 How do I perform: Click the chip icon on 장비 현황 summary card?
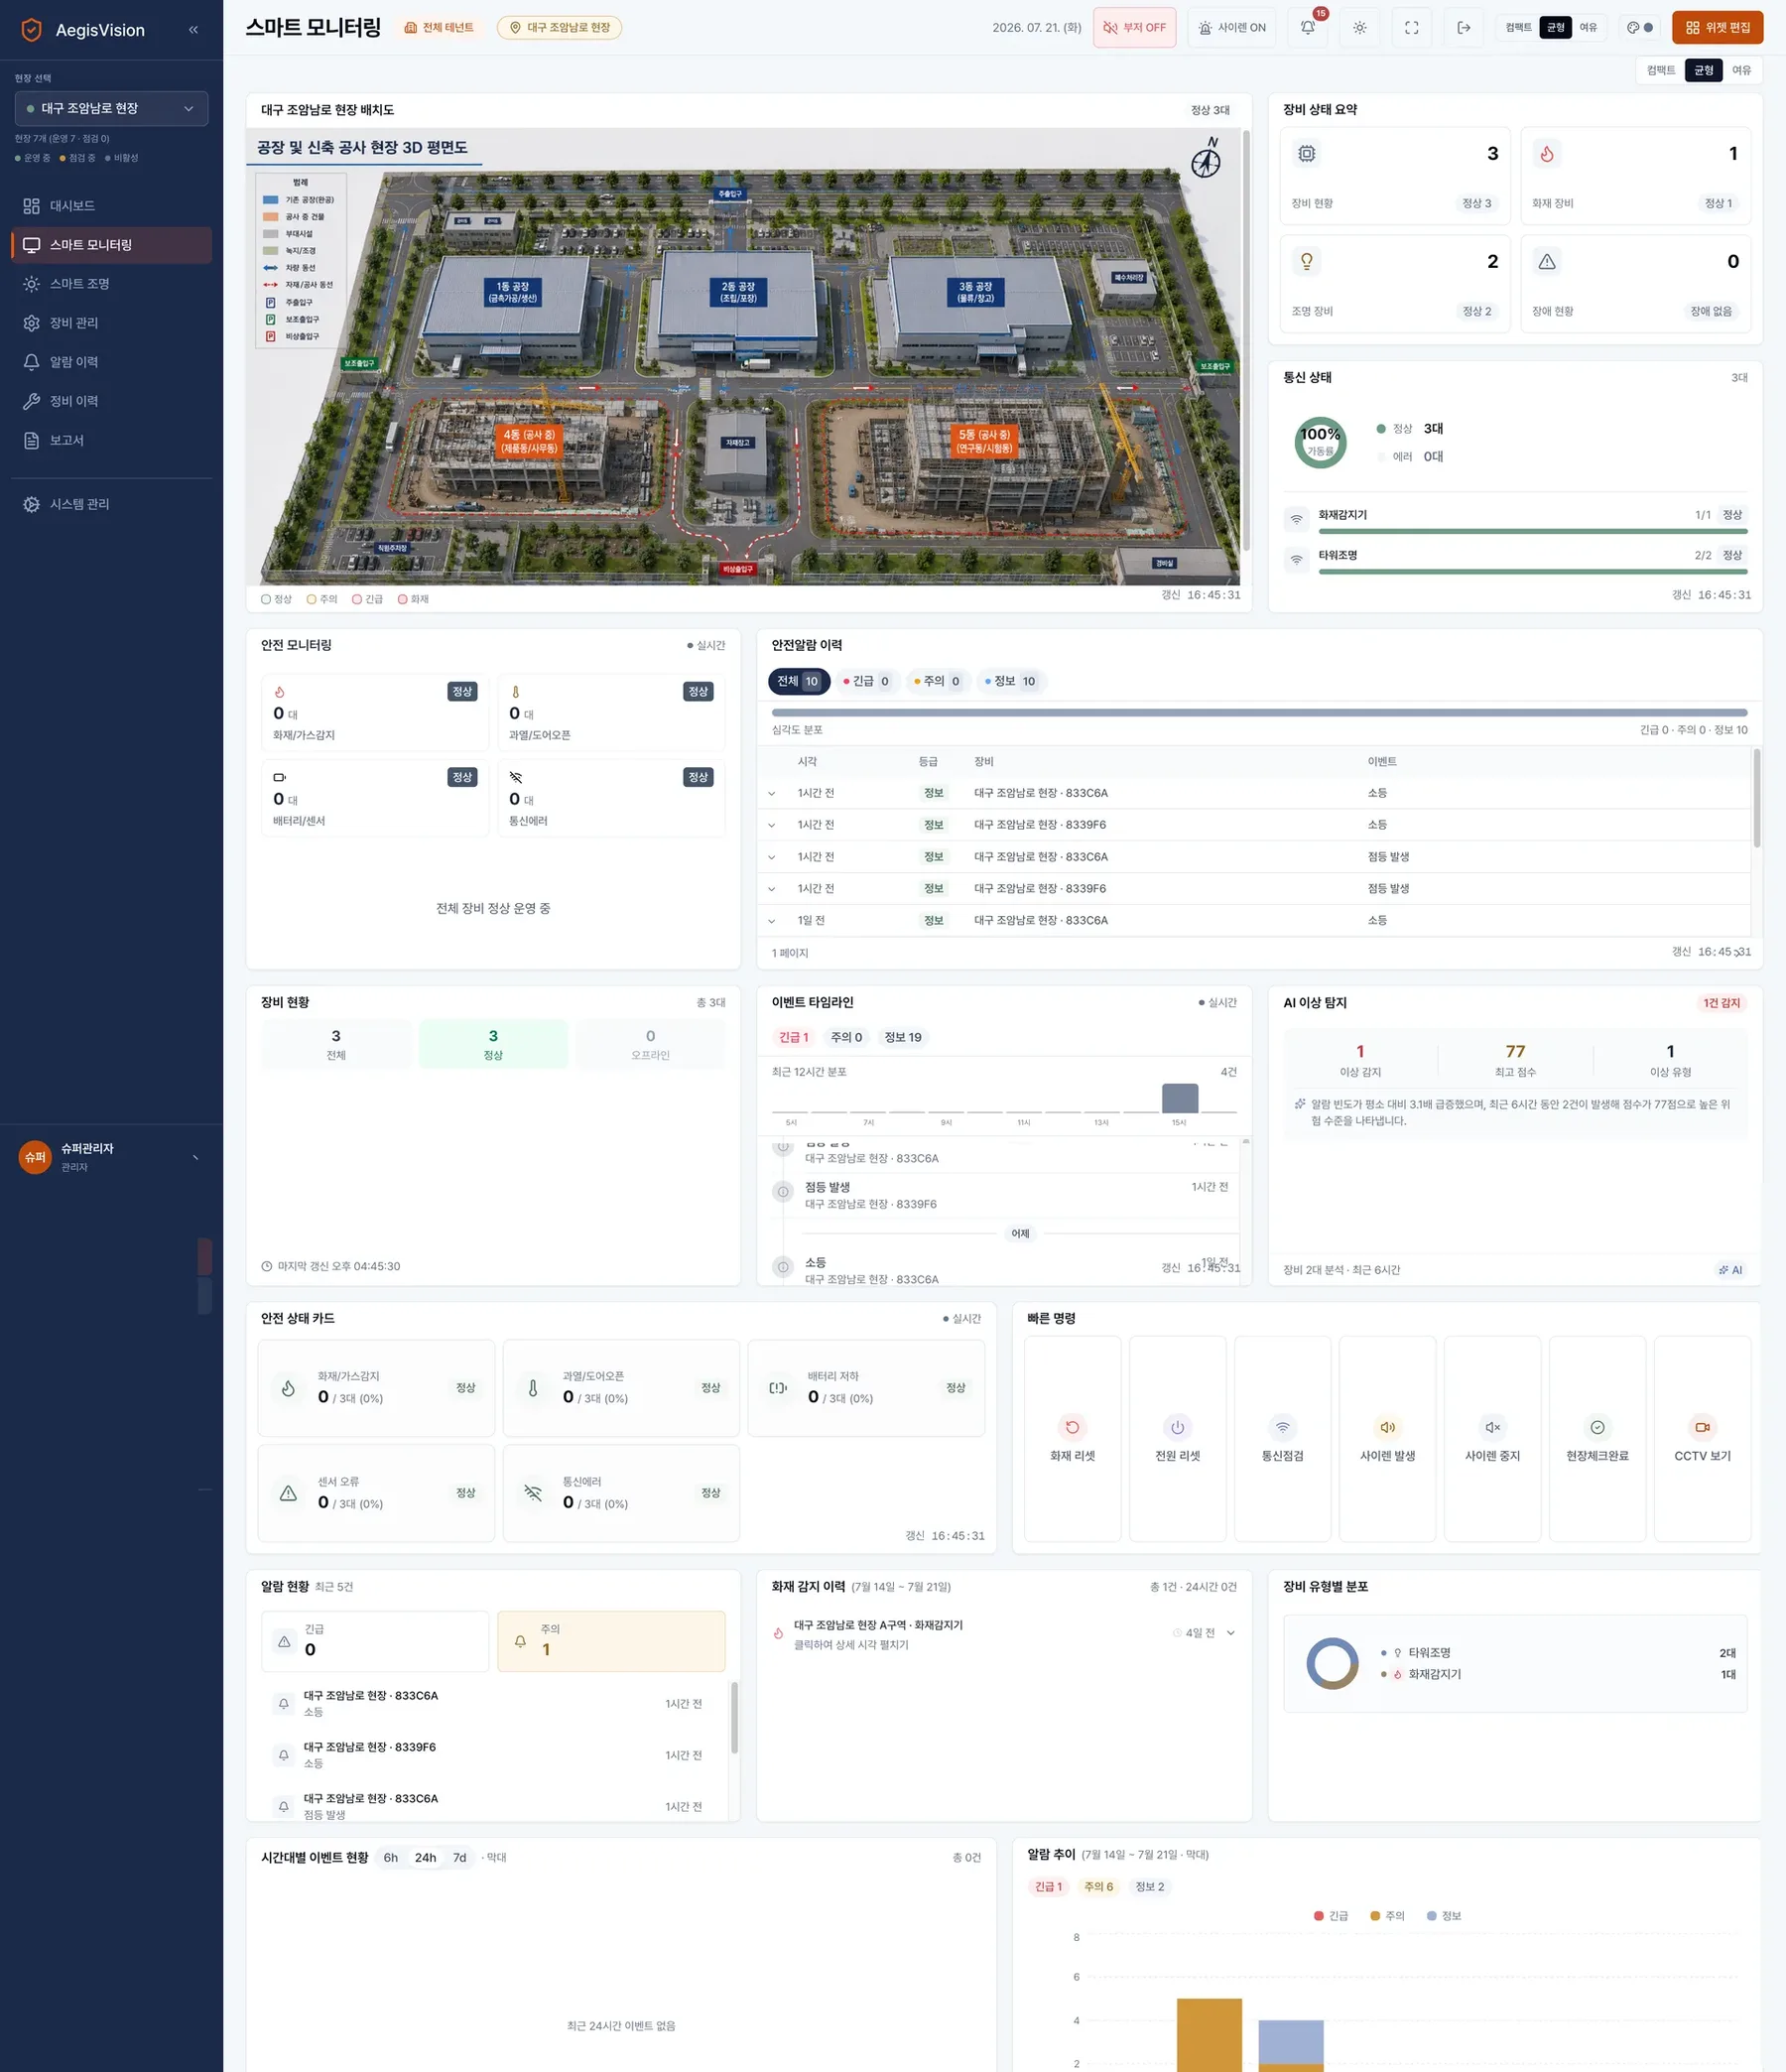[x=1307, y=153]
